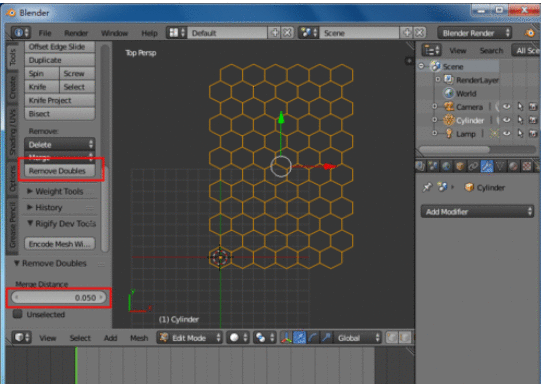Toggle Cylinder selectability cursor icon

click(521, 120)
